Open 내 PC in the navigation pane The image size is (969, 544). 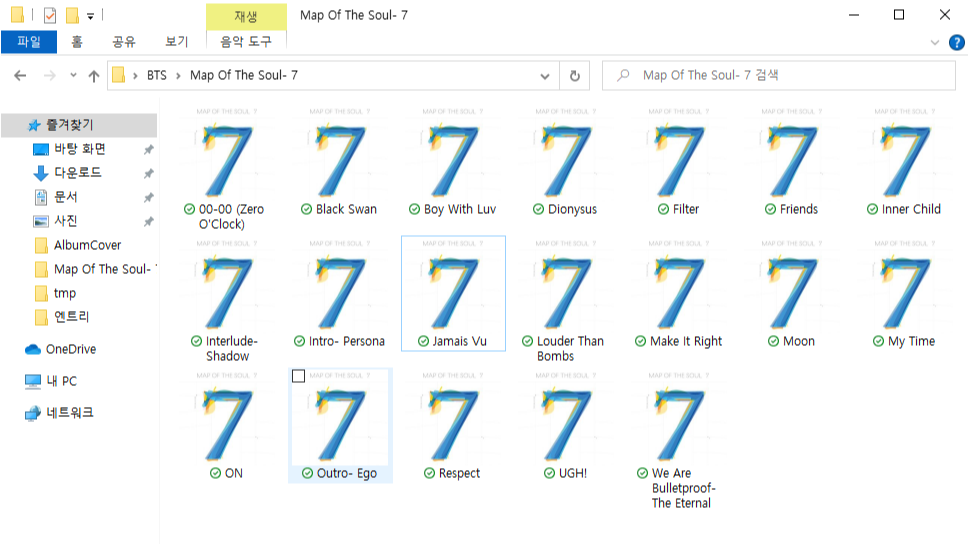(51, 381)
